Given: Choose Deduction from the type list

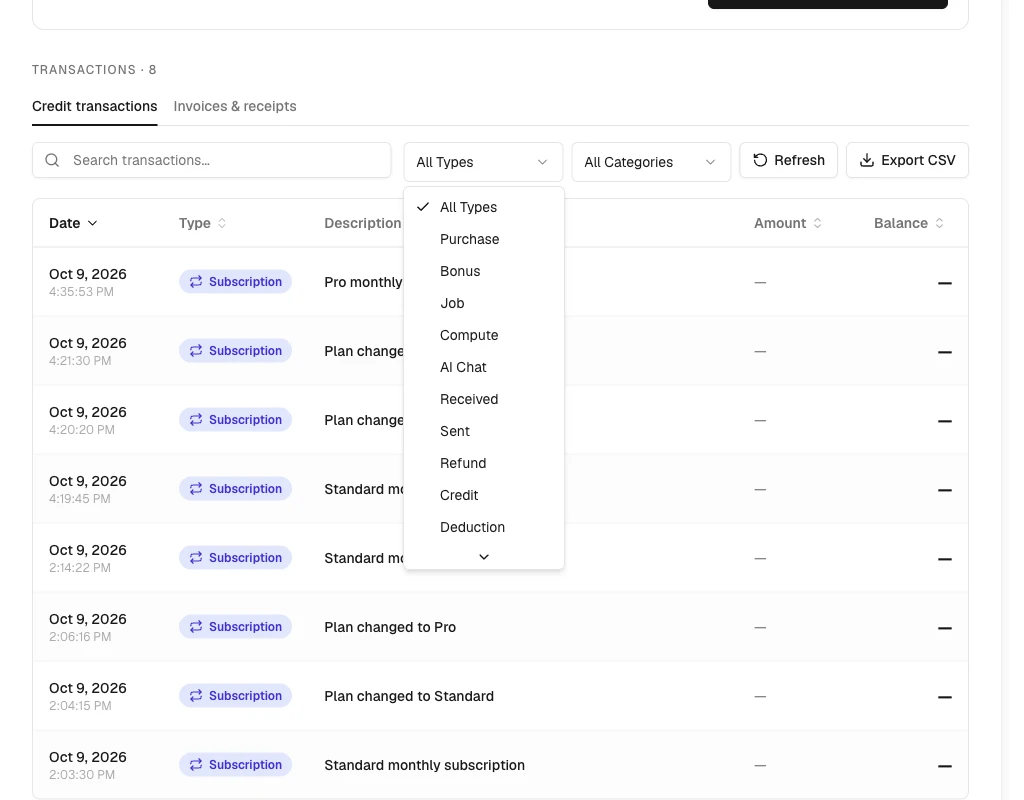Looking at the screenshot, I should tap(483, 527).
